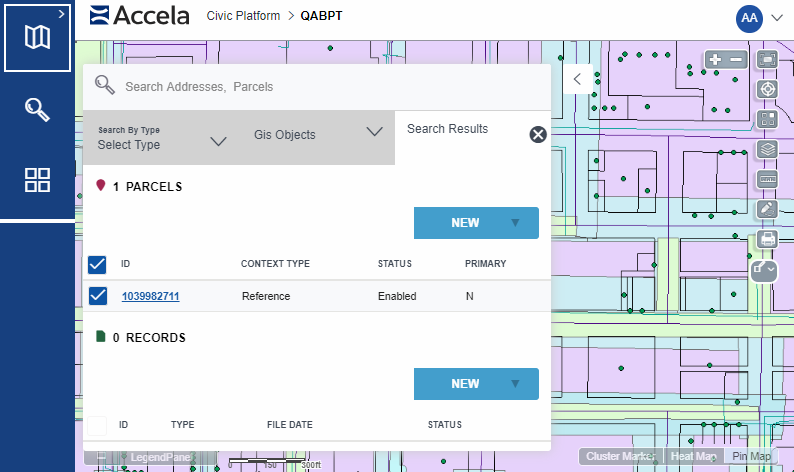Zoom in on the map
The height and width of the screenshot is (472, 794).
point(715,60)
